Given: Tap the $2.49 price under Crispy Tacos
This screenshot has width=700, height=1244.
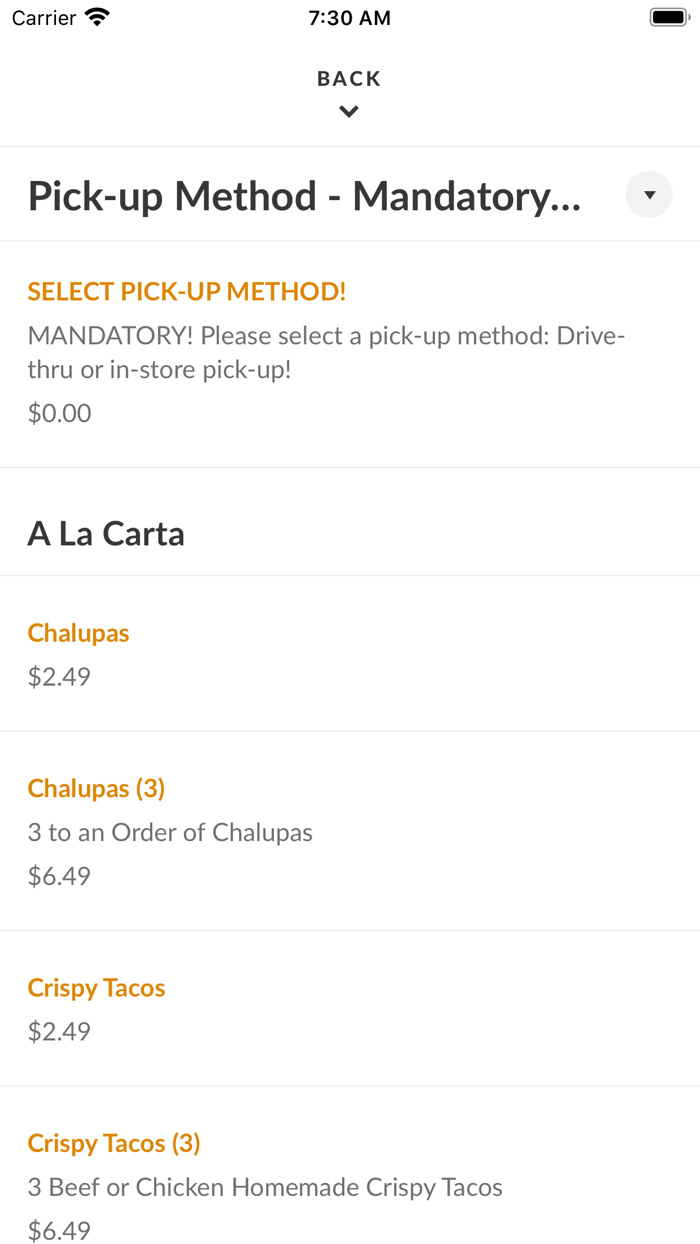Looking at the screenshot, I should tap(60, 1031).
